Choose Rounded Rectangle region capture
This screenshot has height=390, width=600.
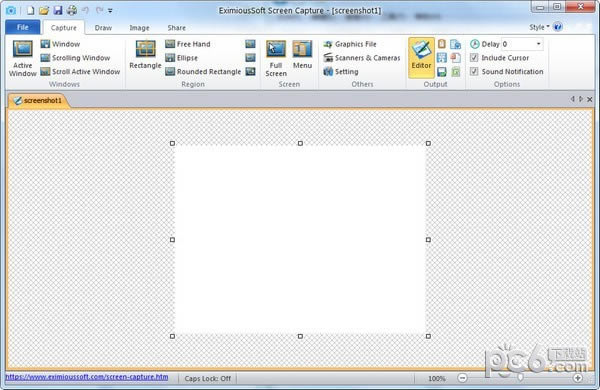tap(203, 72)
